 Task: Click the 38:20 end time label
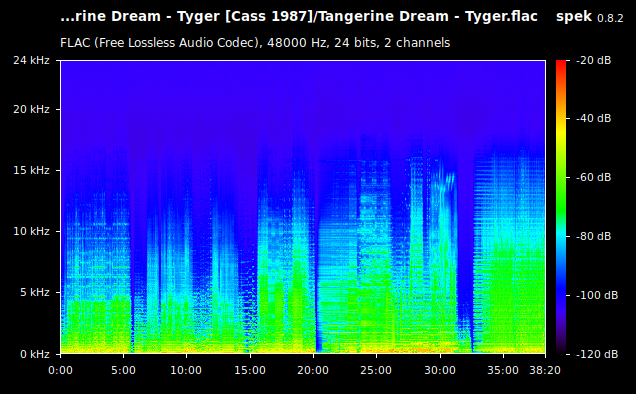tap(545, 370)
